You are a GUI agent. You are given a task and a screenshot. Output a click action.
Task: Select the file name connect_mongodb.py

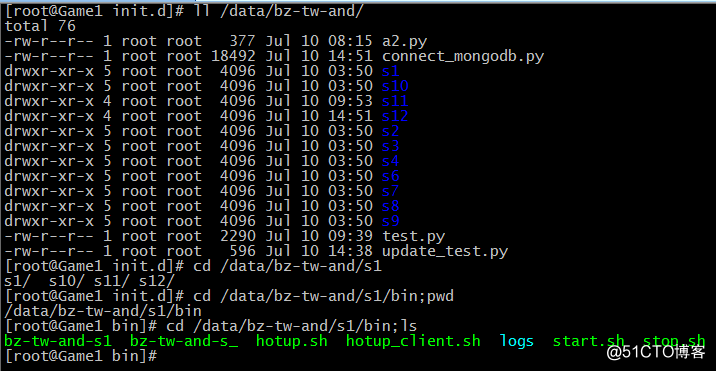tap(463, 57)
